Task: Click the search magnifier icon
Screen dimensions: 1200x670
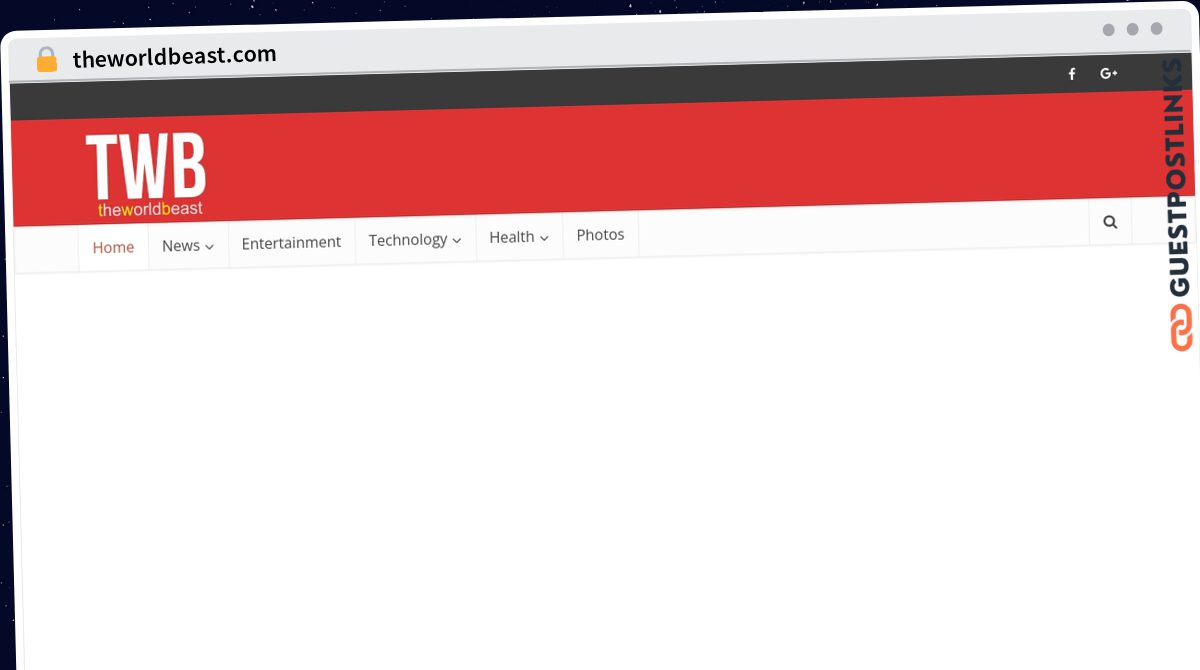Action: (x=1110, y=222)
